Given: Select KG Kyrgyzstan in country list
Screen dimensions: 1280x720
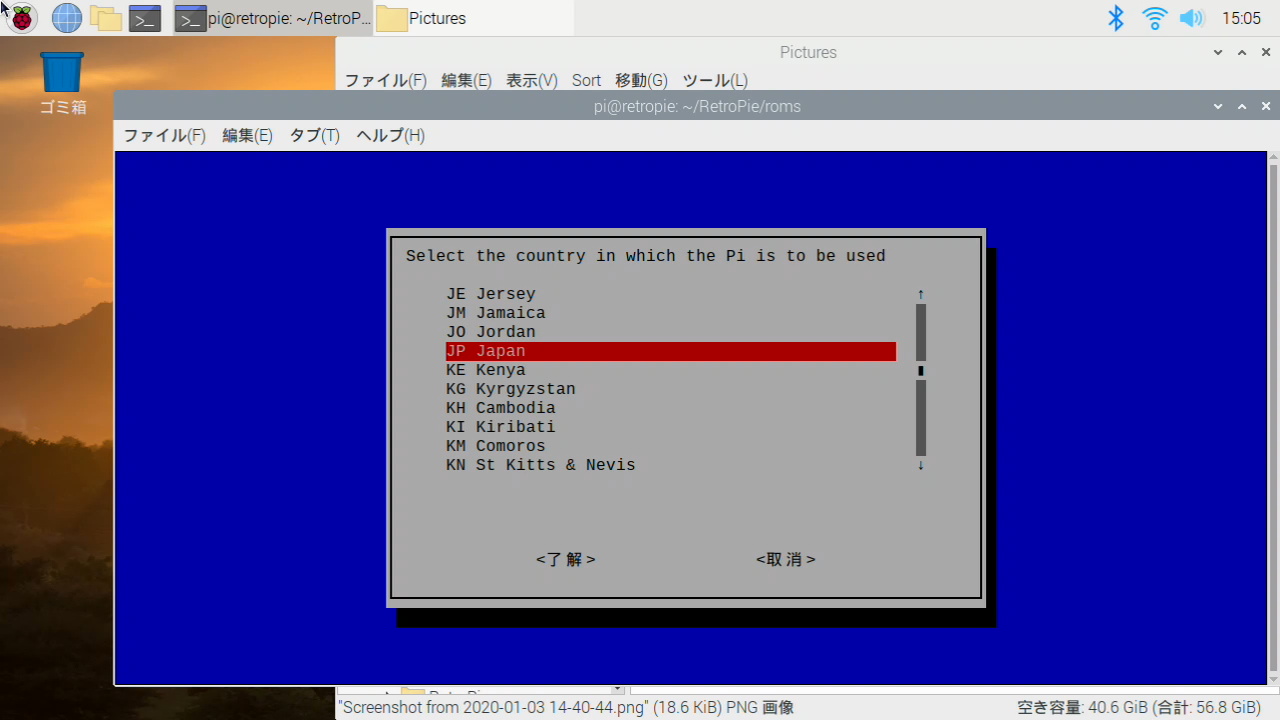Looking at the screenshot, I should click(671, 389).
